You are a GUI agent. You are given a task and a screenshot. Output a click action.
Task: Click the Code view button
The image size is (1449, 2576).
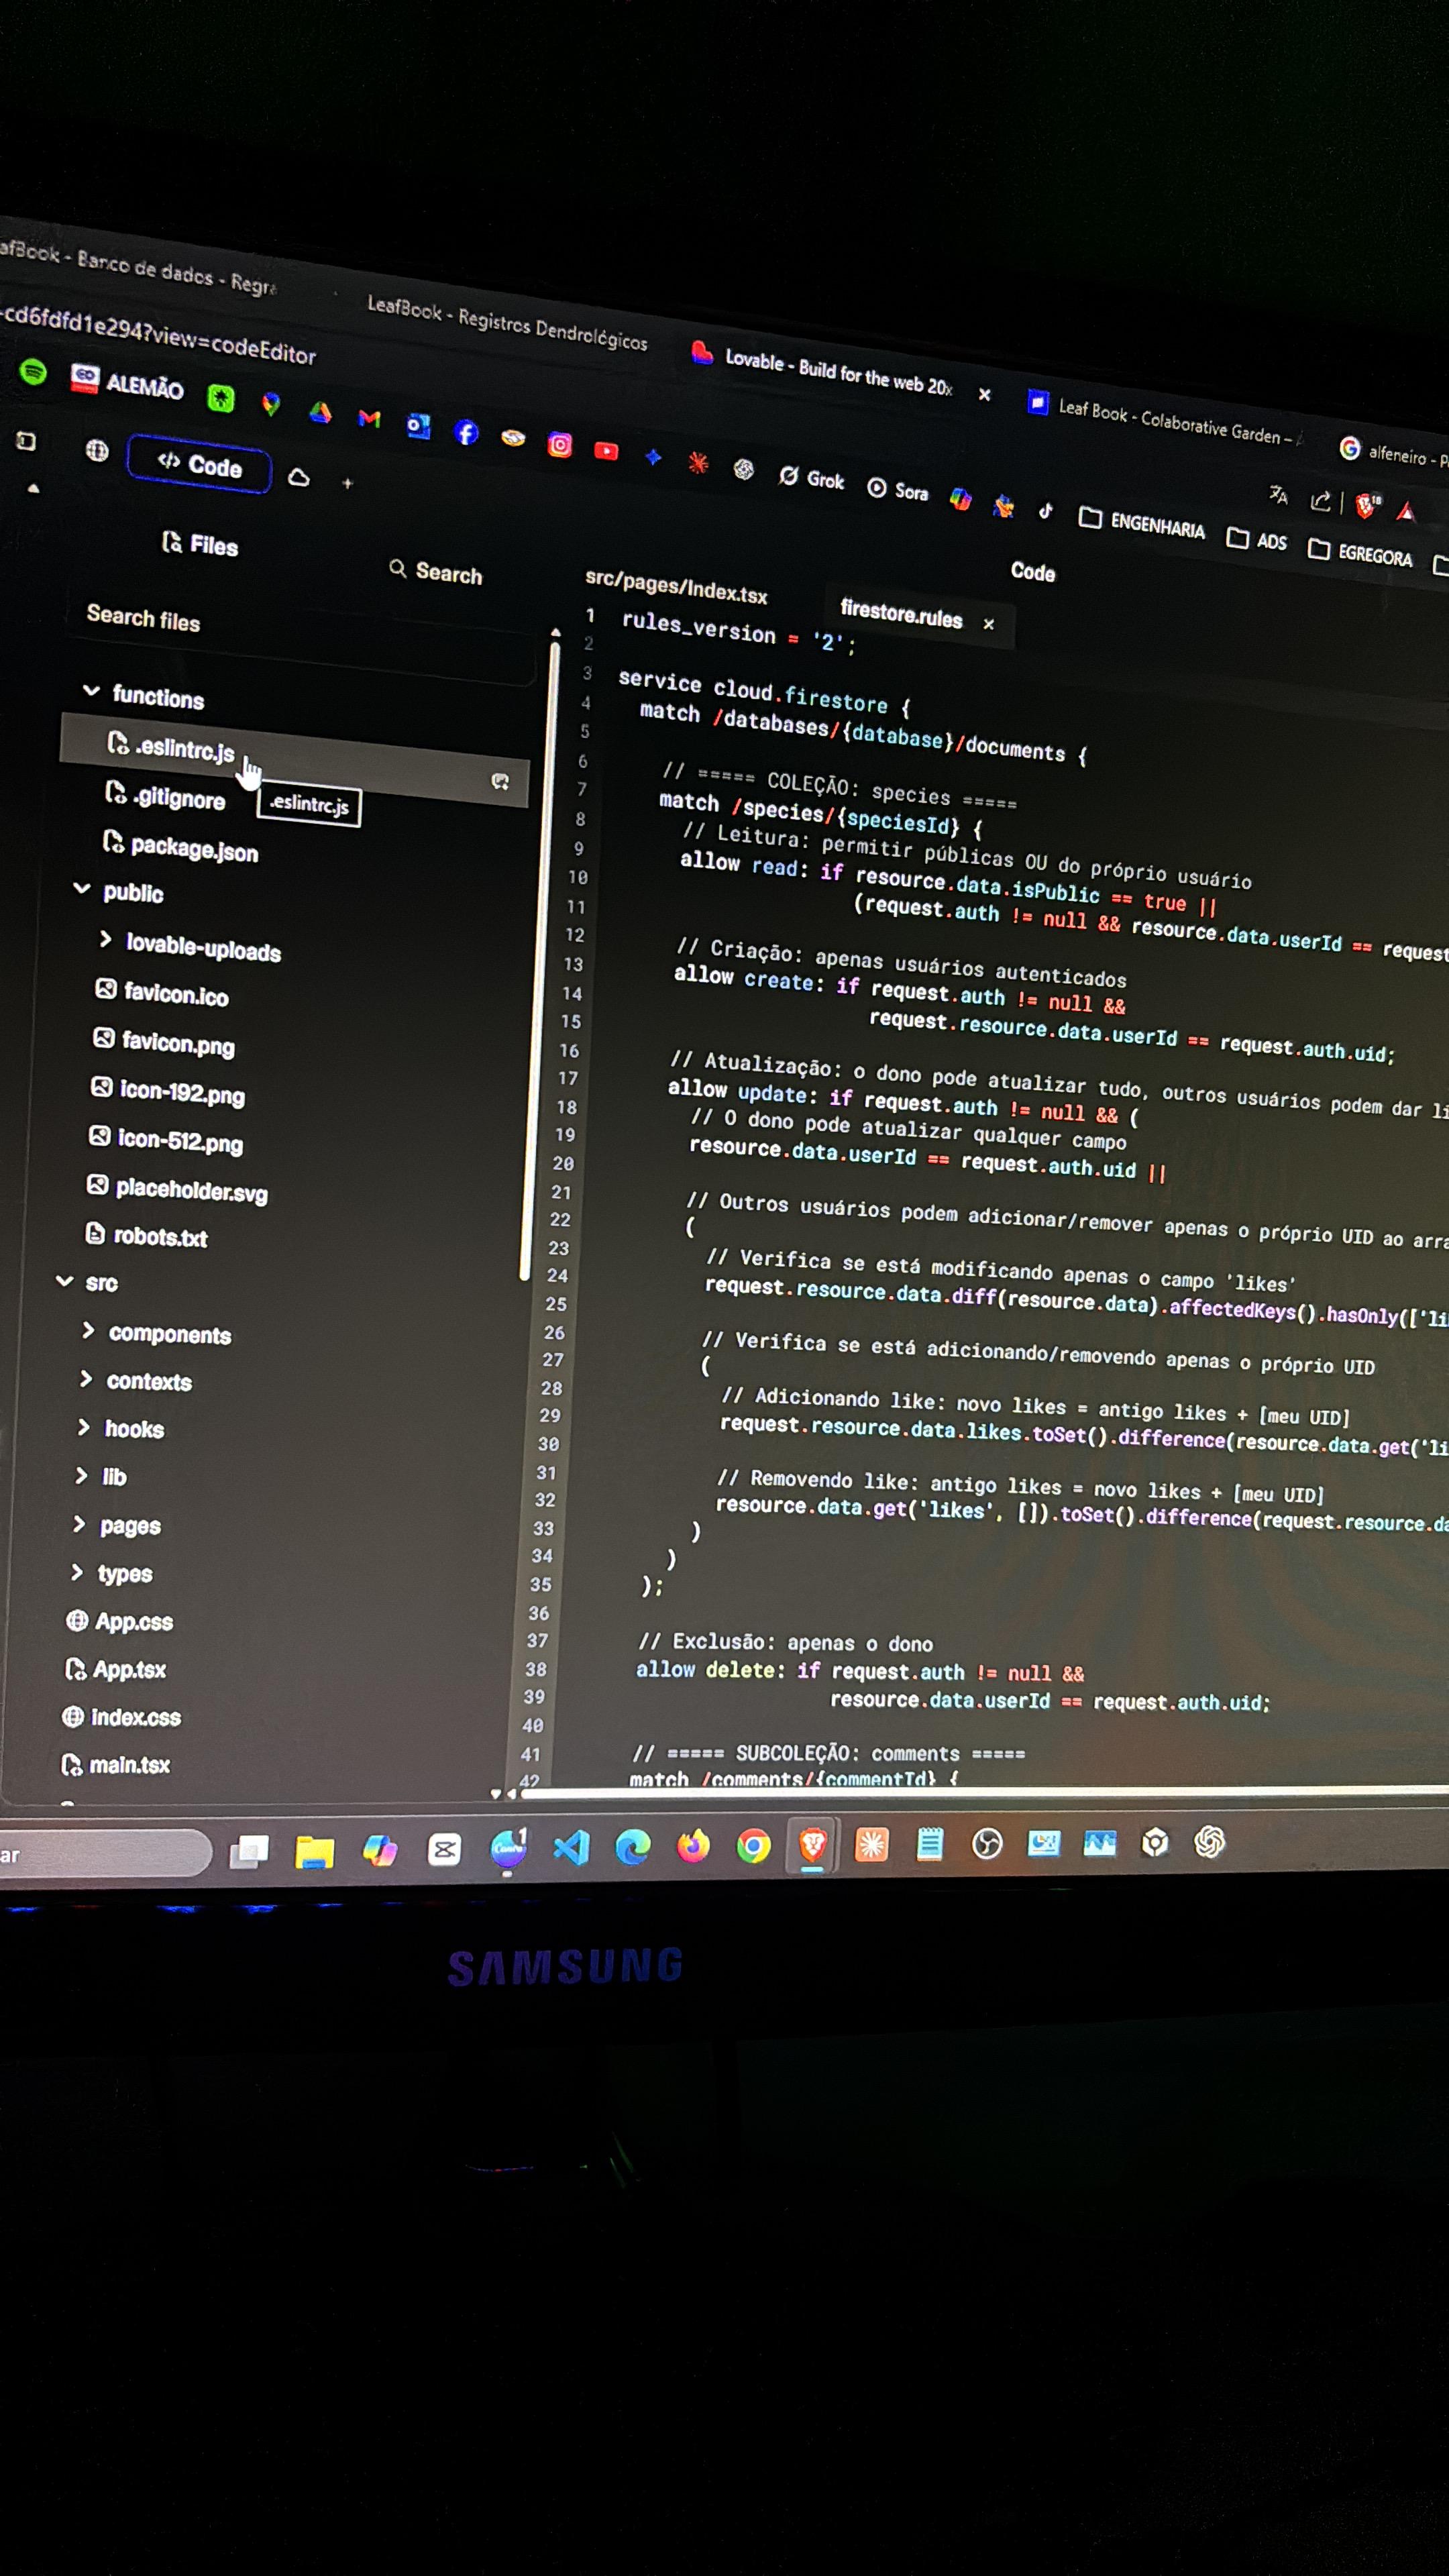pyautogui.click(x=199, y=464)
